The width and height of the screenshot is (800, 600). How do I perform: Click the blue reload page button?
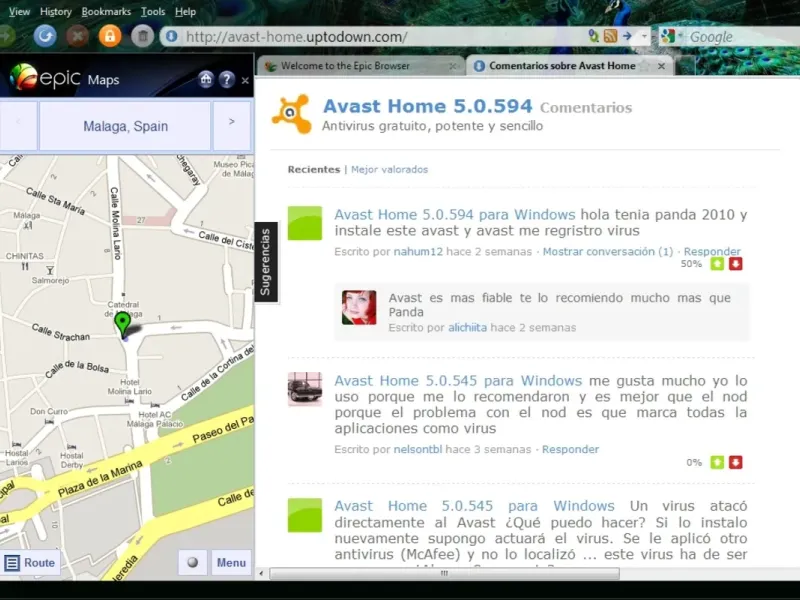pyautogui.click(x=45, y=36)
